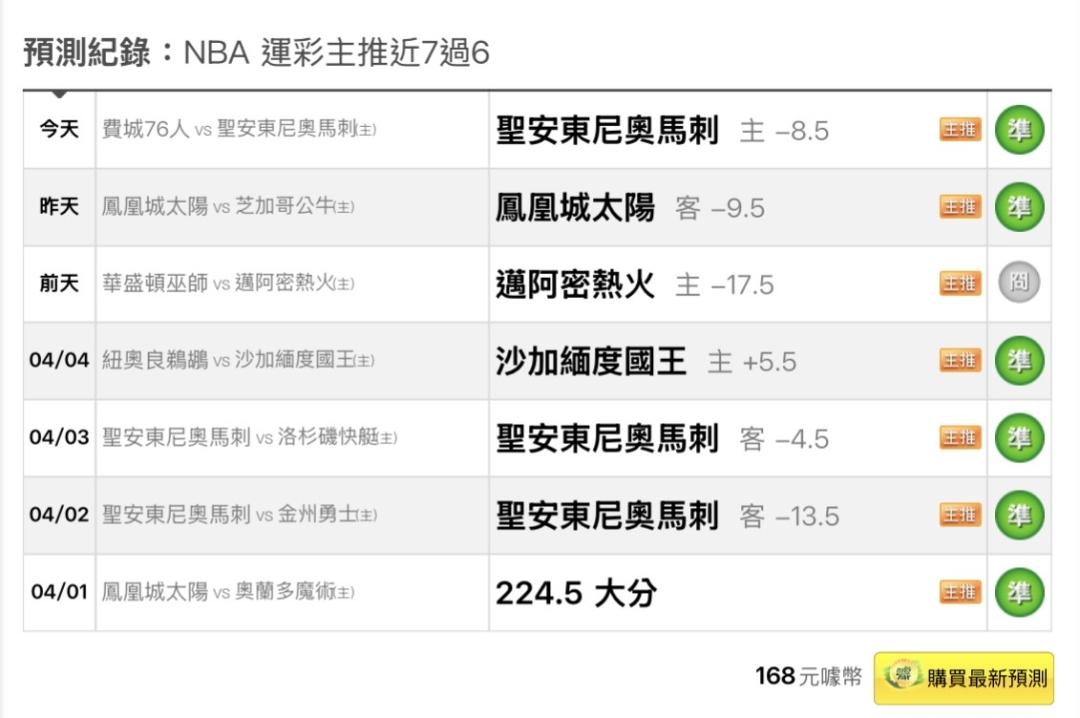This screenshot has height=718, width=1080.
Task: Open the 華盛頓巫師 vs 邁阿密熱火 matchup
Action: click(x=228, y=284)
